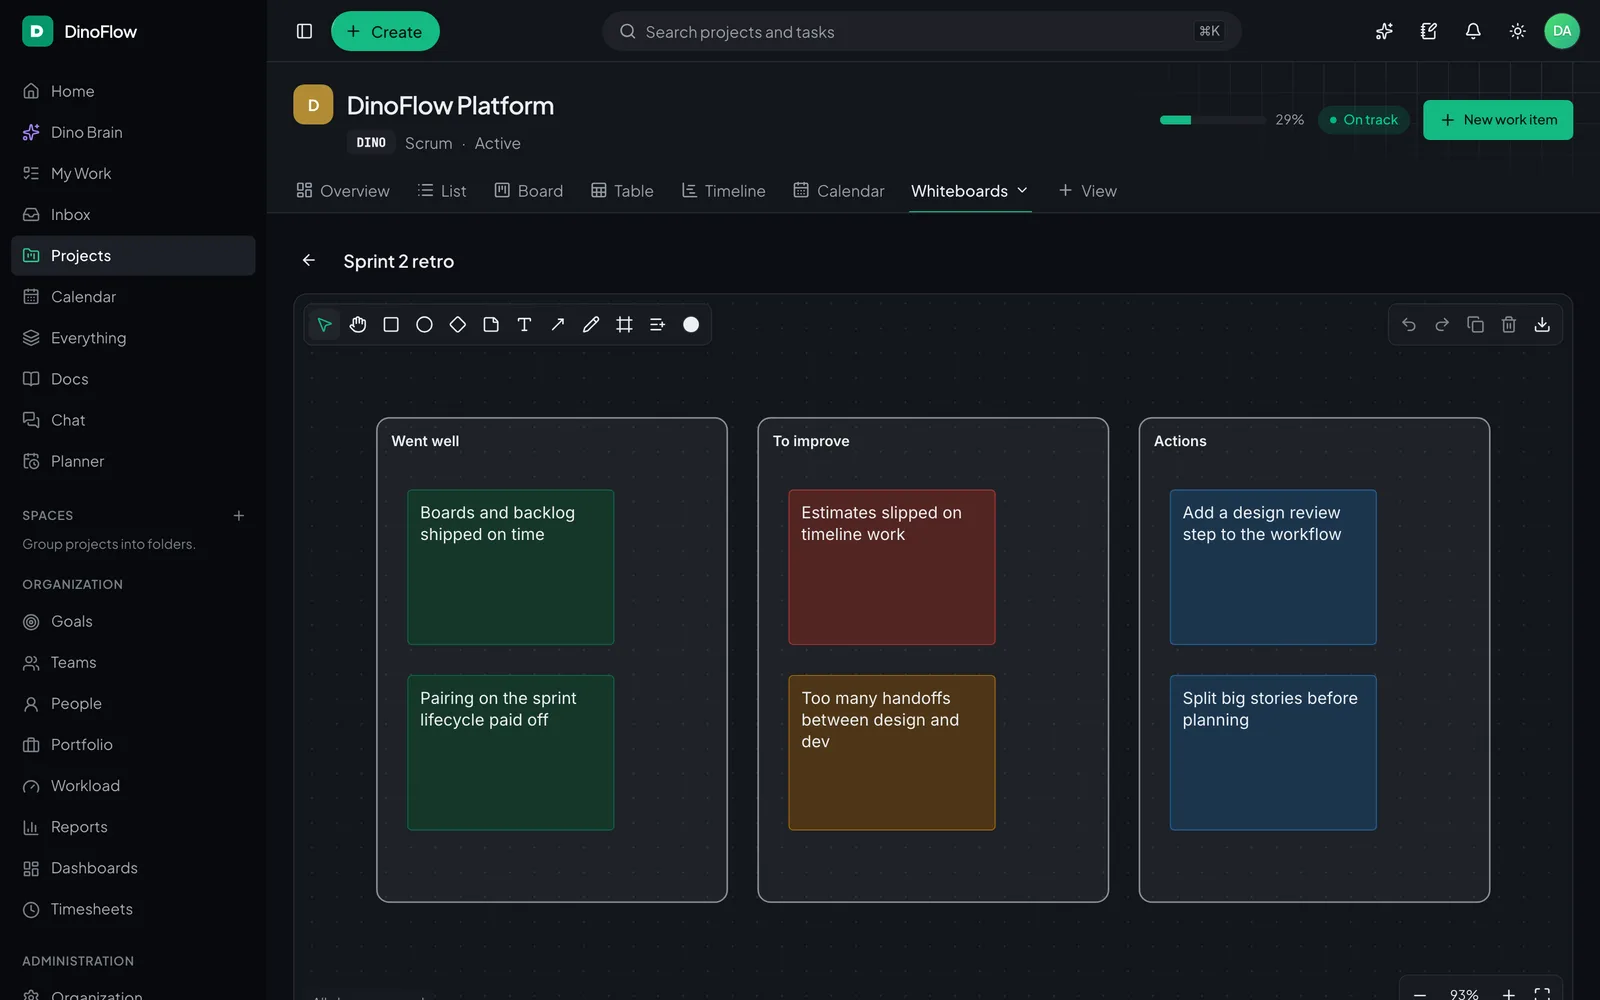
Task: Select the pointer selection tool
Action: [324, 324]
